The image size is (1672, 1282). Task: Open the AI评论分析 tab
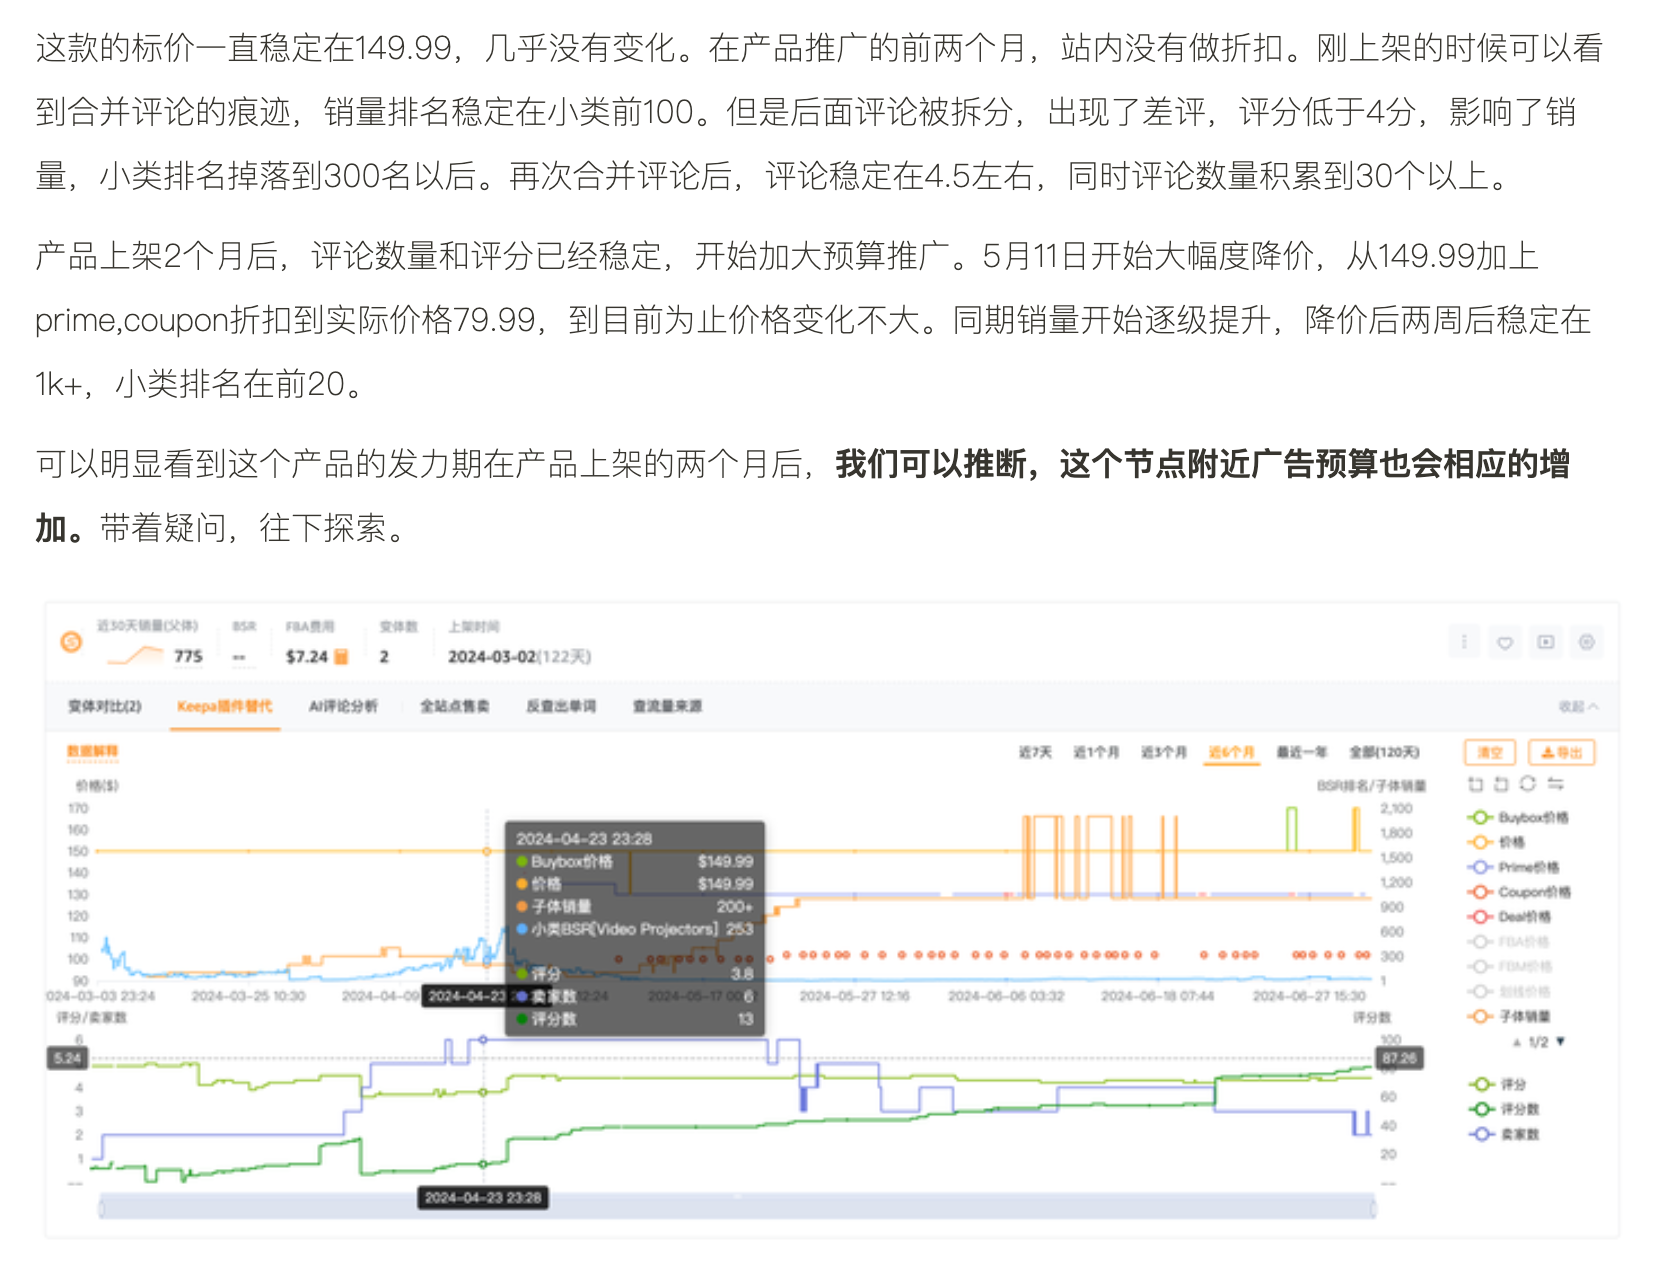(x=343, y=706)
